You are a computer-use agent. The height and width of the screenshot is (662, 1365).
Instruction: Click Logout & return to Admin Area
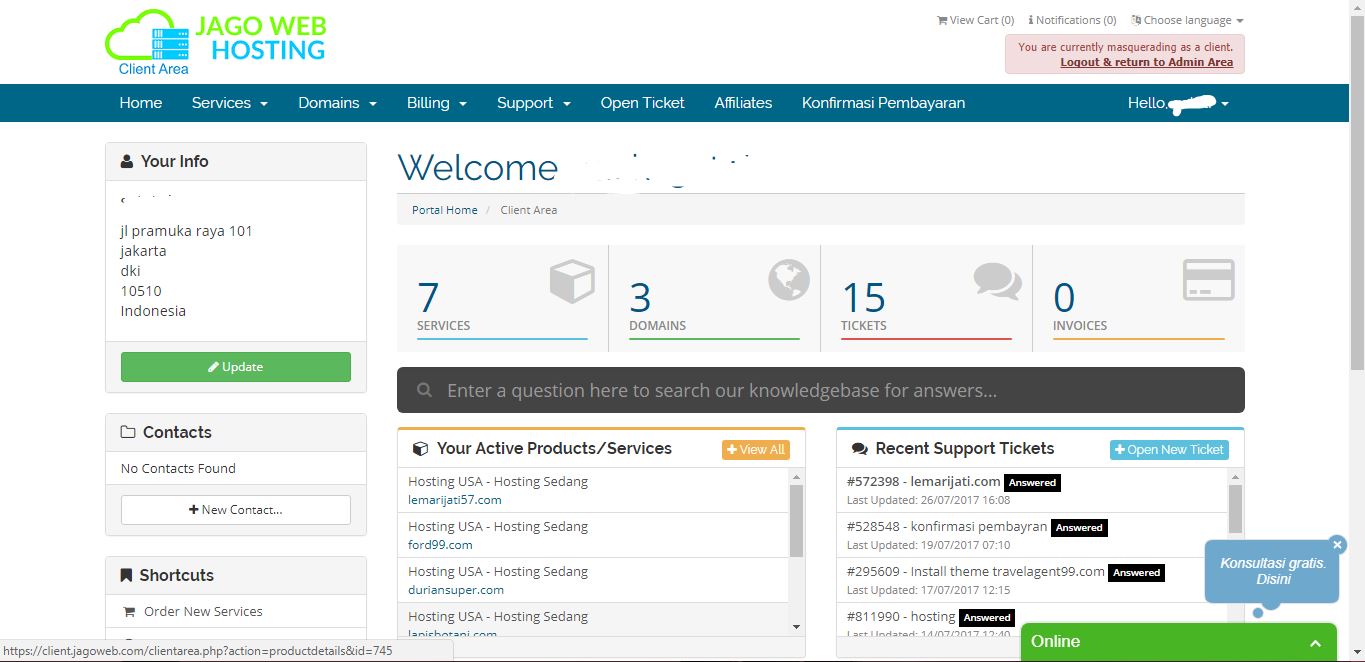coord(1146,62)
